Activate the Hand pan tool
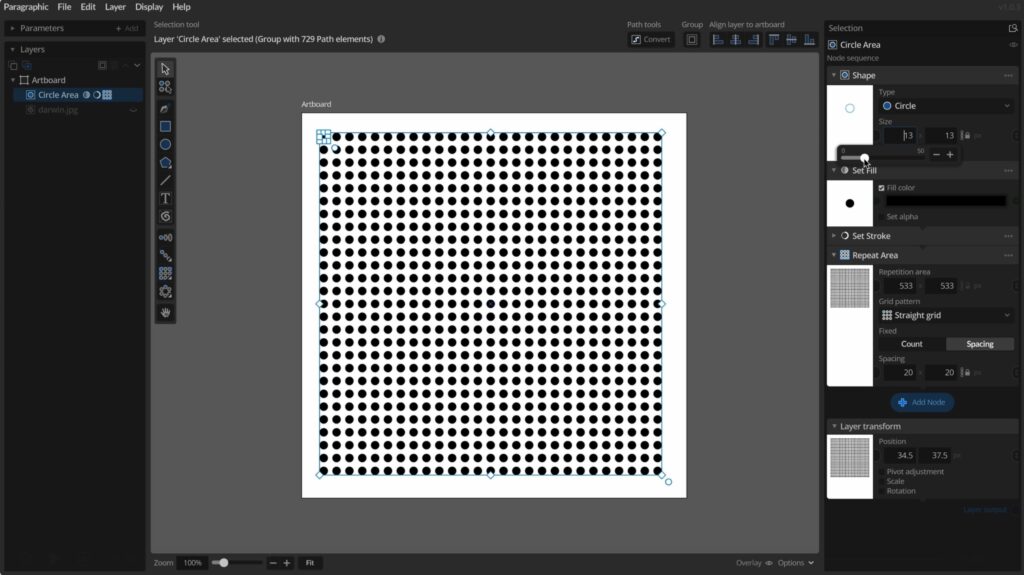This screenshot has height=575, width=1024. click(x=165, y=312)
